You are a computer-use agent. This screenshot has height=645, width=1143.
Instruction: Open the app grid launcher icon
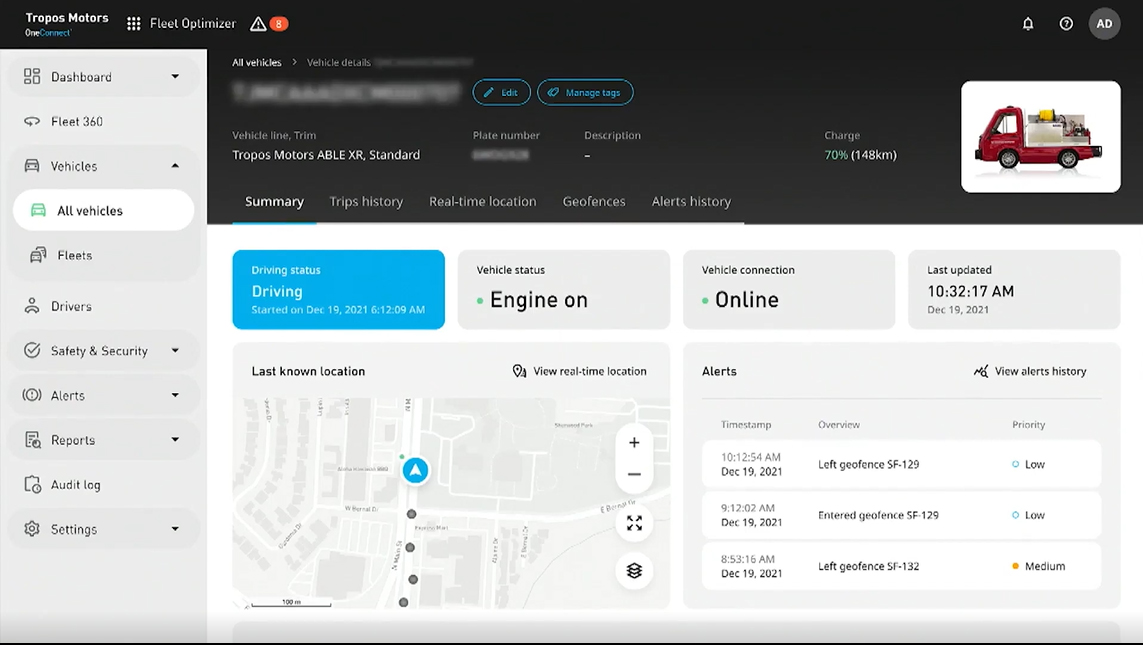[133, 24]
